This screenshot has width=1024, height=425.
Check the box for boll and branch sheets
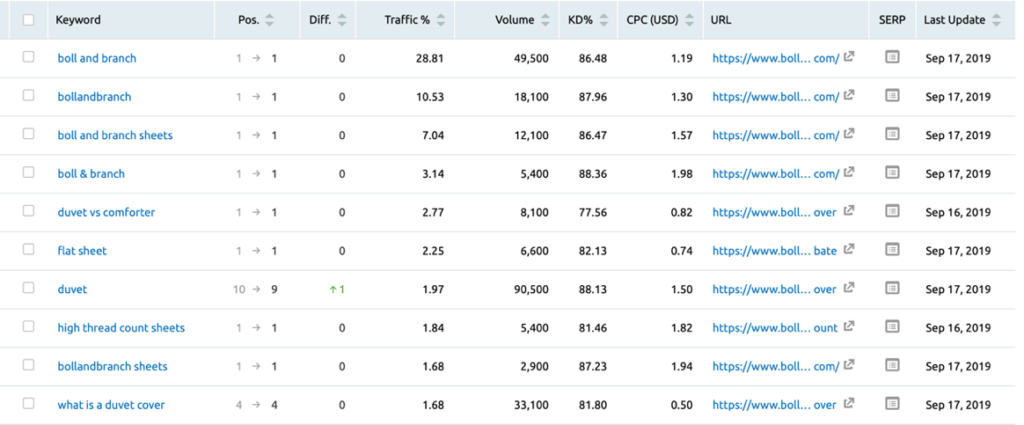pos(28,134)
